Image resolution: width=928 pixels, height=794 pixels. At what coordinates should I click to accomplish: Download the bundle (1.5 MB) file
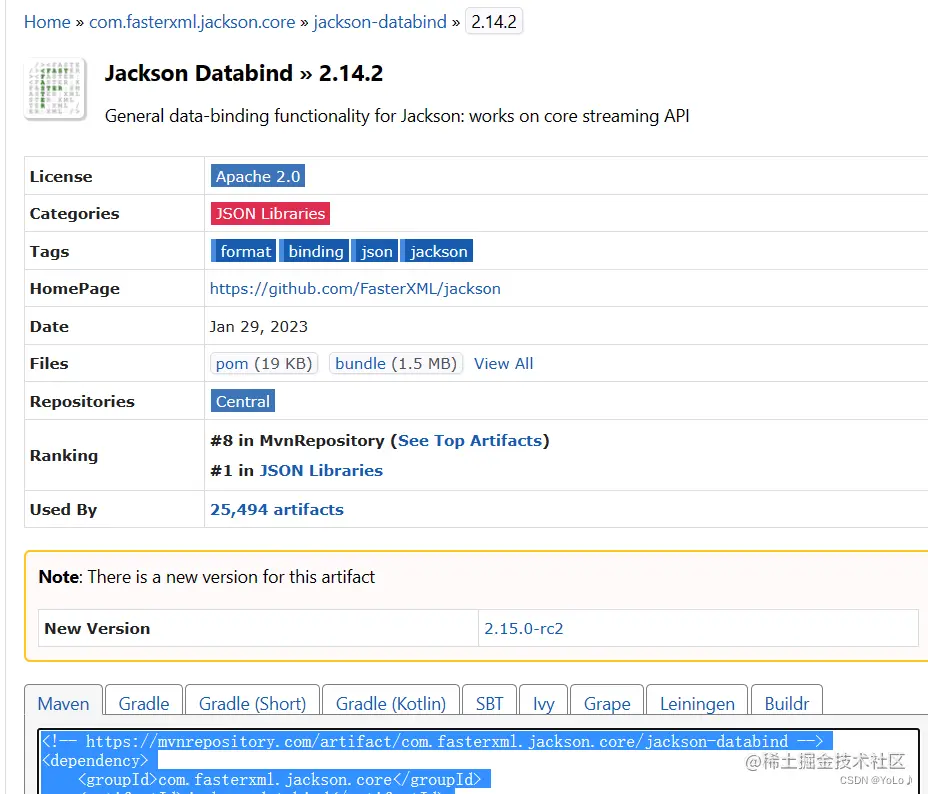(396, 363)
